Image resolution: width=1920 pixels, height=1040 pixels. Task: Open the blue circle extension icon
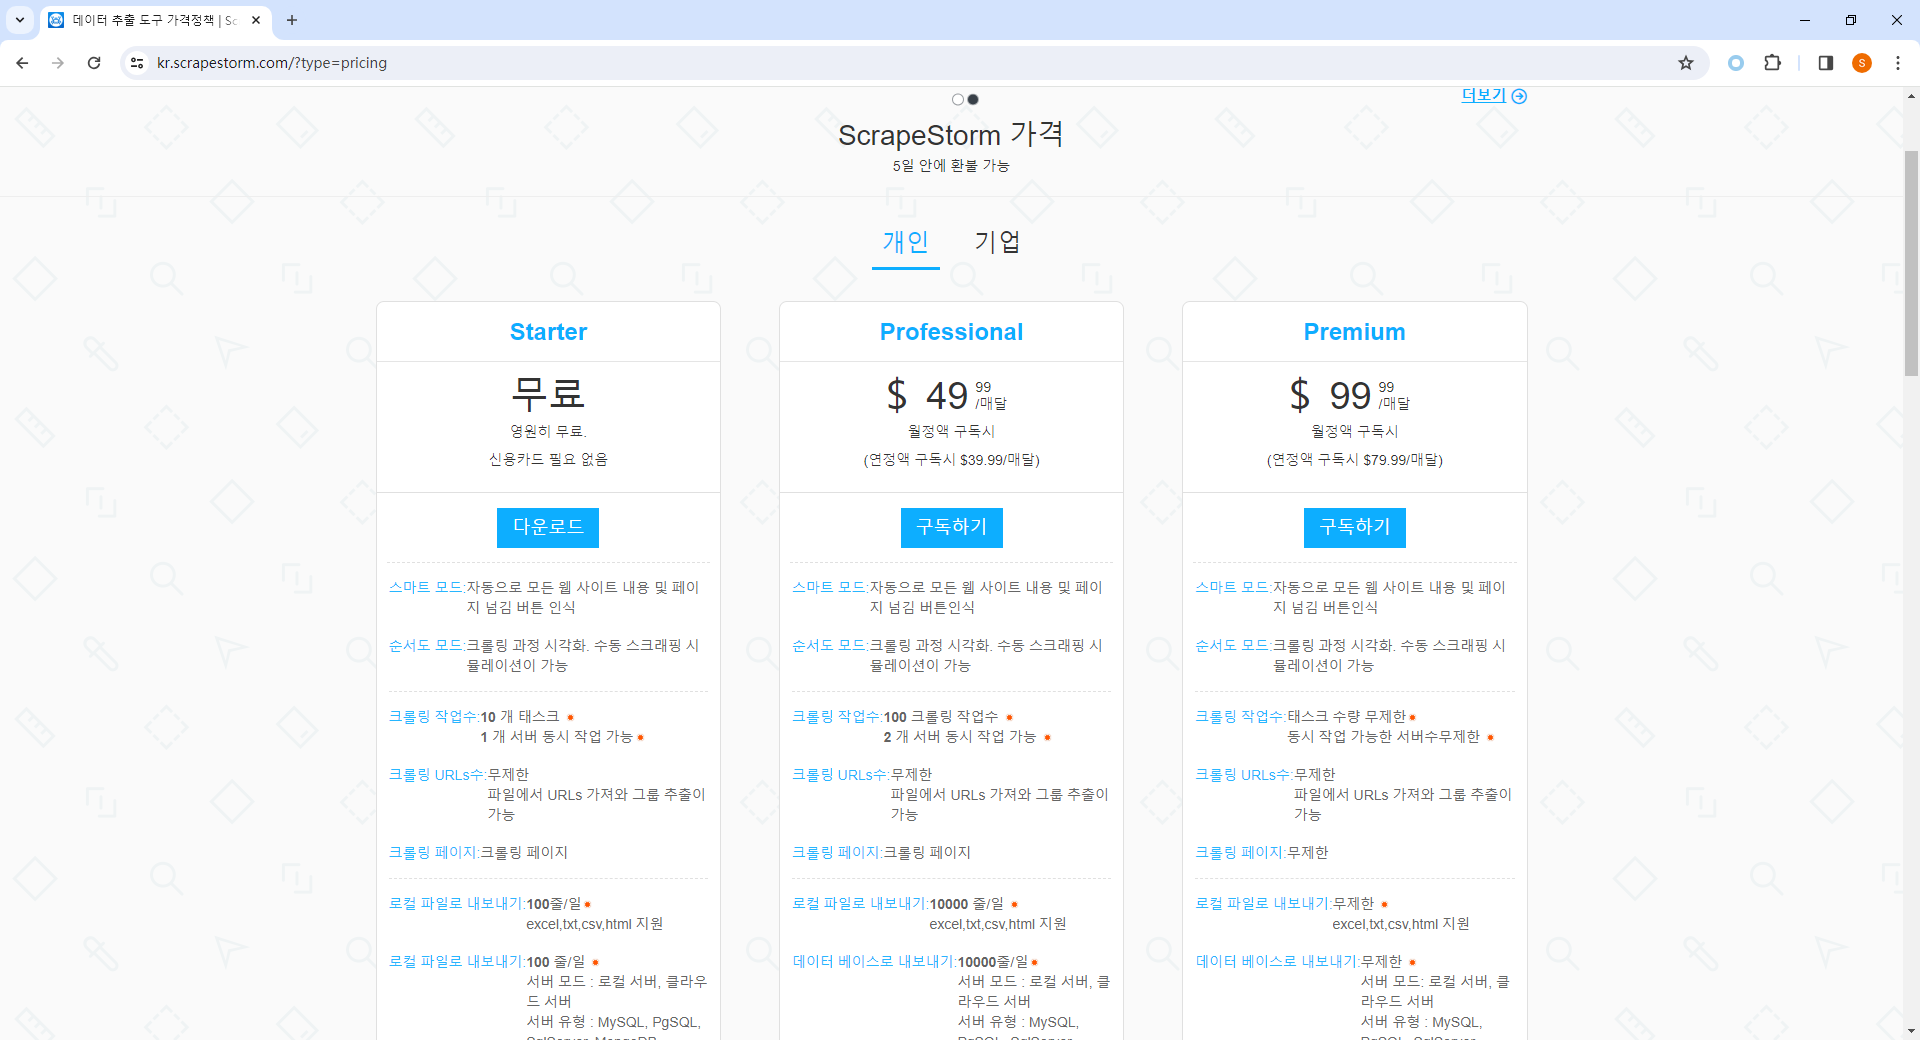tap(1736, 63)
